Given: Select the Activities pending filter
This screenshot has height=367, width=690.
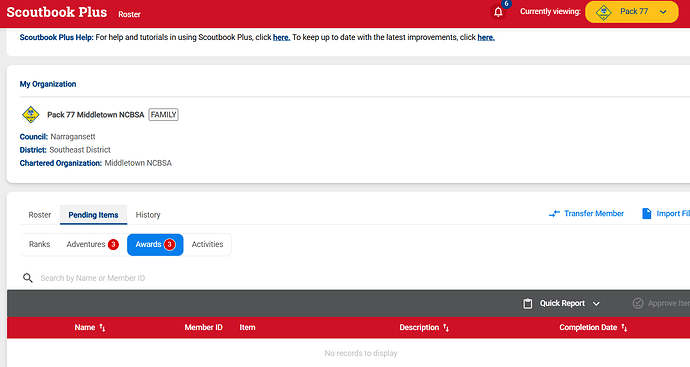Looking at the screenshot, I should pos(207,244).
